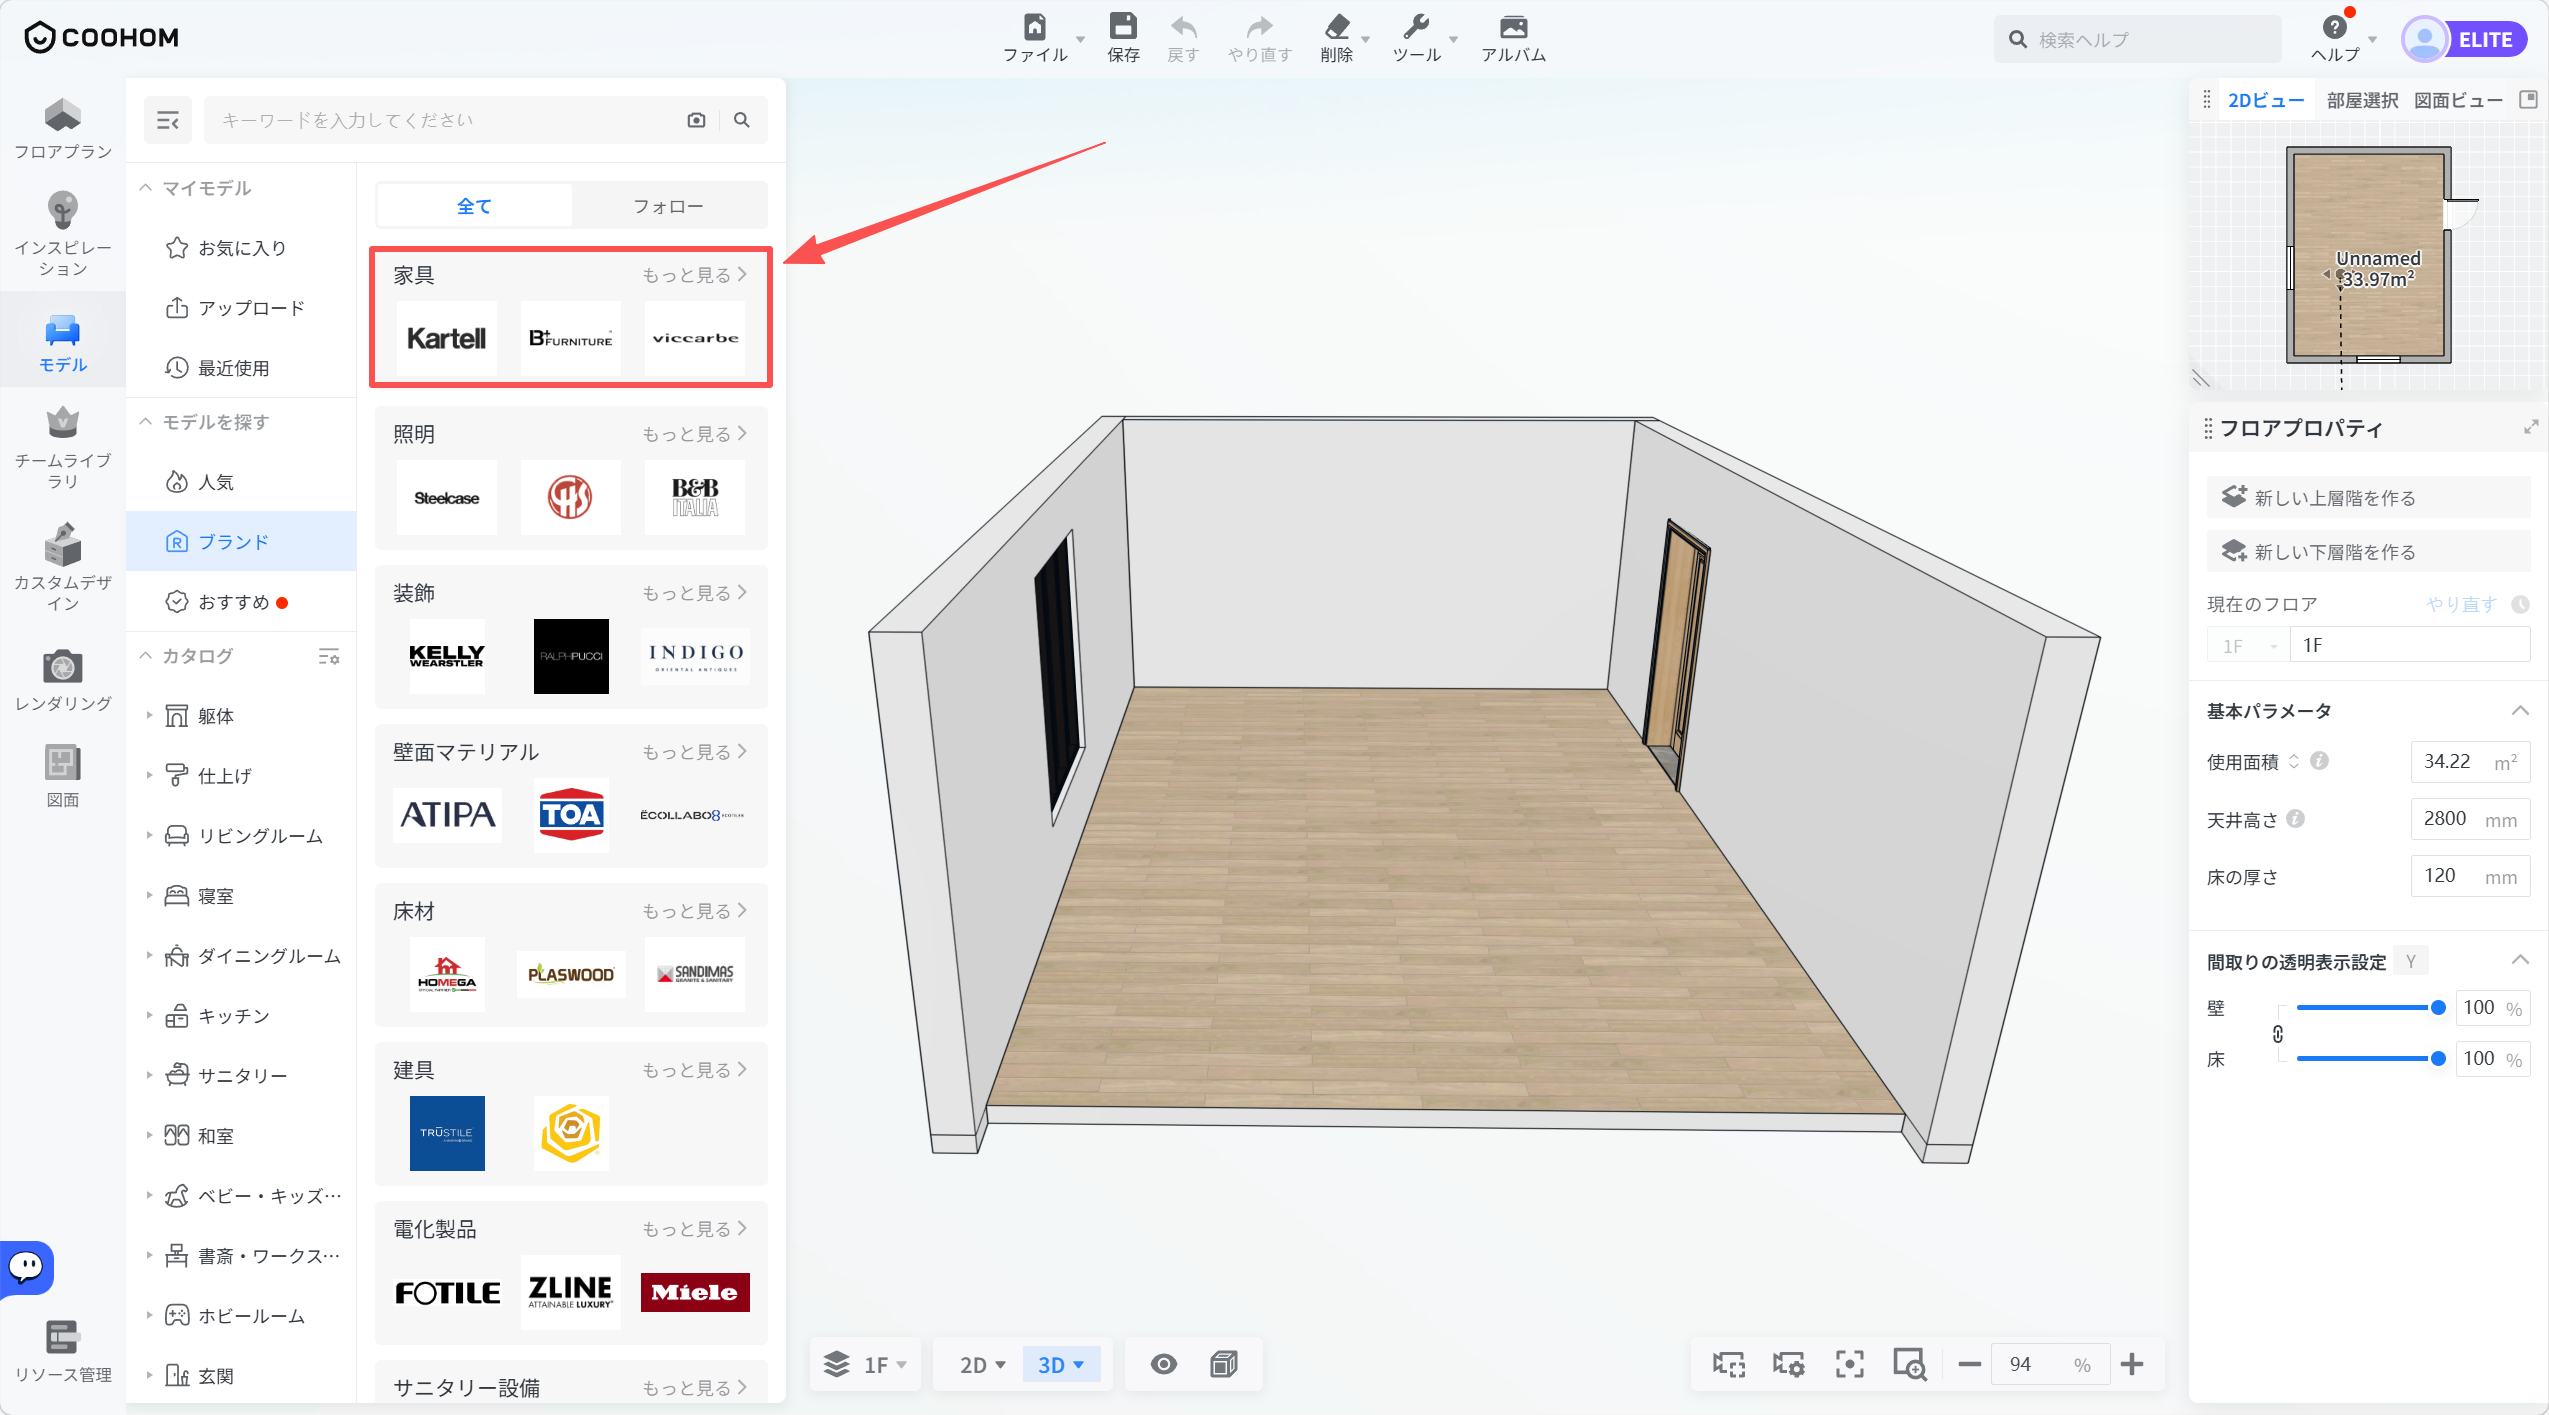Click the zoom-to-area magnifier icon
The image size is (2549, 1415).
[x=1910, y=1365]
